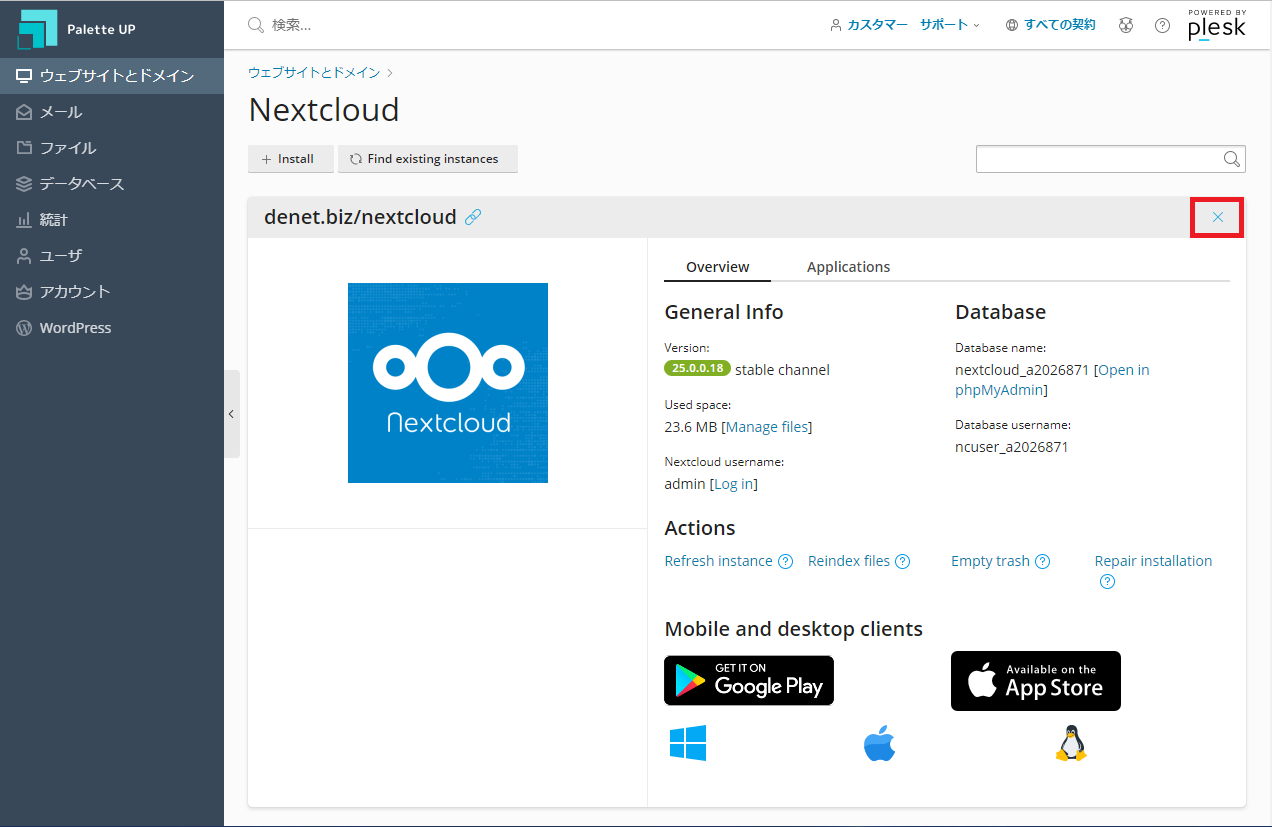Open ウェブサイトとドメイン in the sidebar

112,76
